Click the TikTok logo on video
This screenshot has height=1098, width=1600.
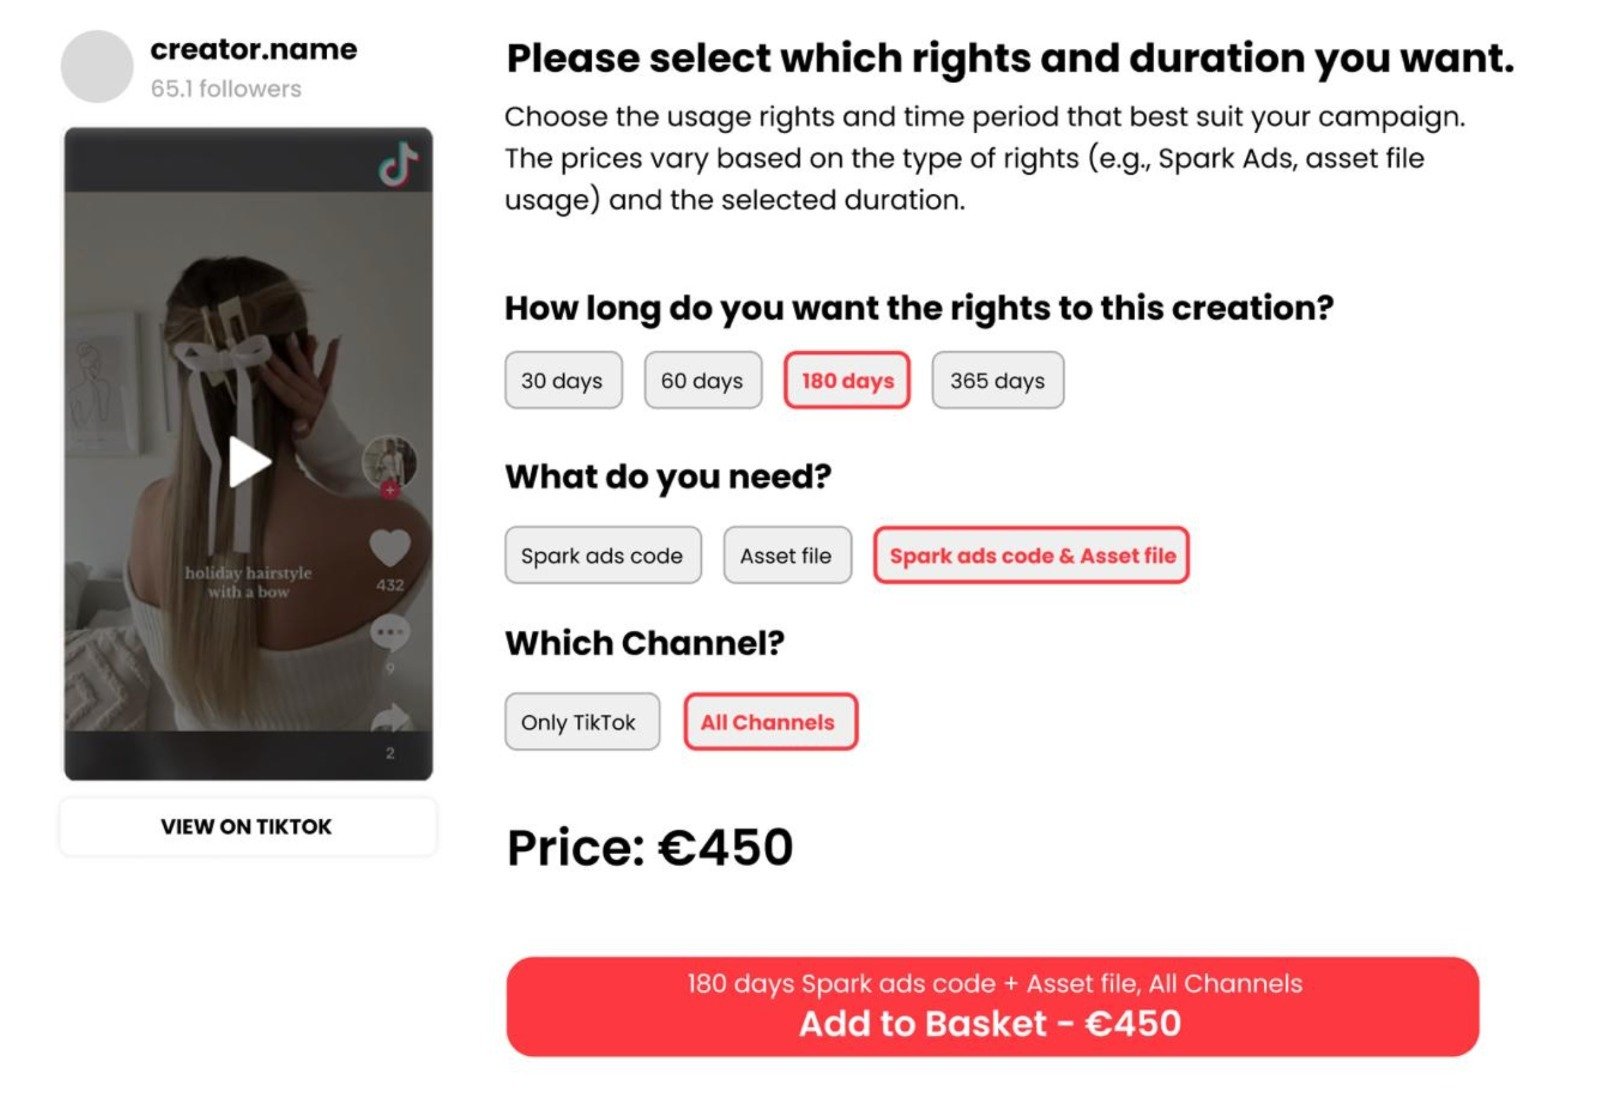click(x=398, y=165)
